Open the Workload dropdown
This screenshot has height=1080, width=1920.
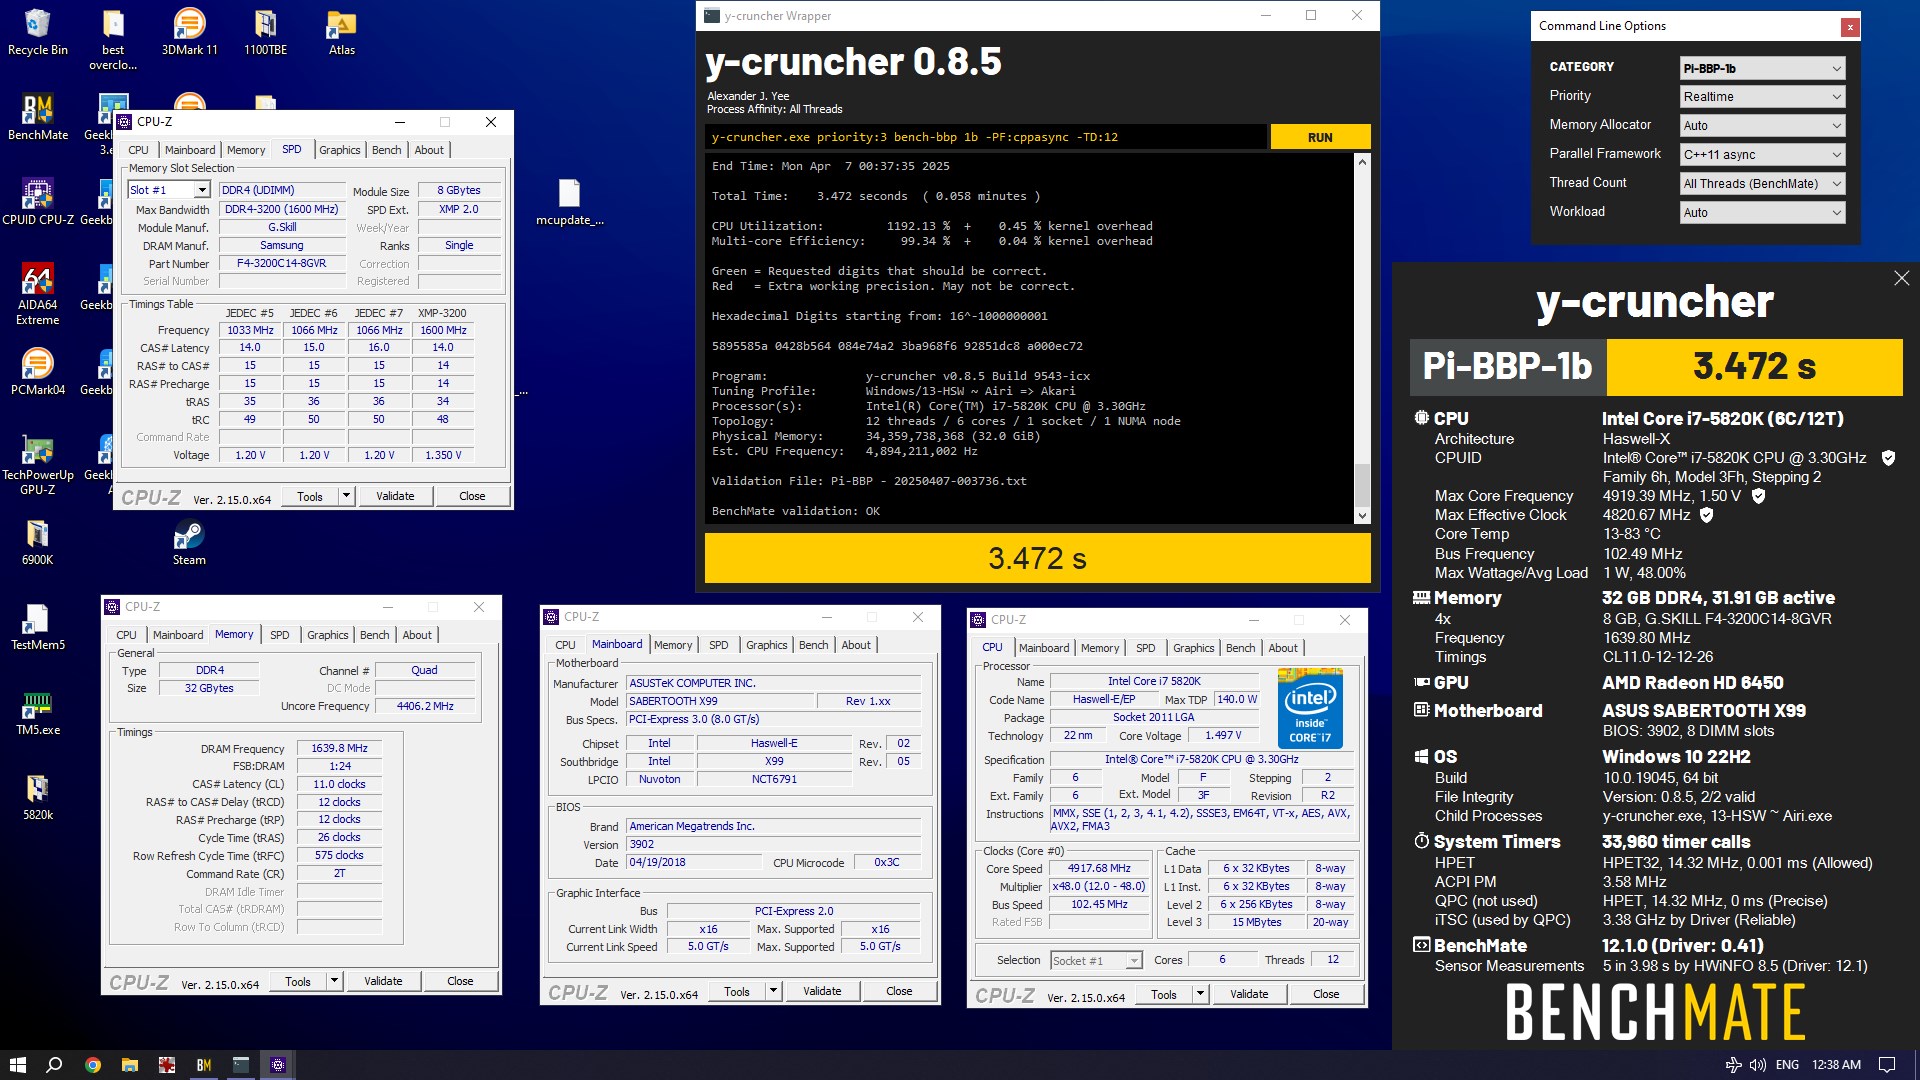(1762, 213)
